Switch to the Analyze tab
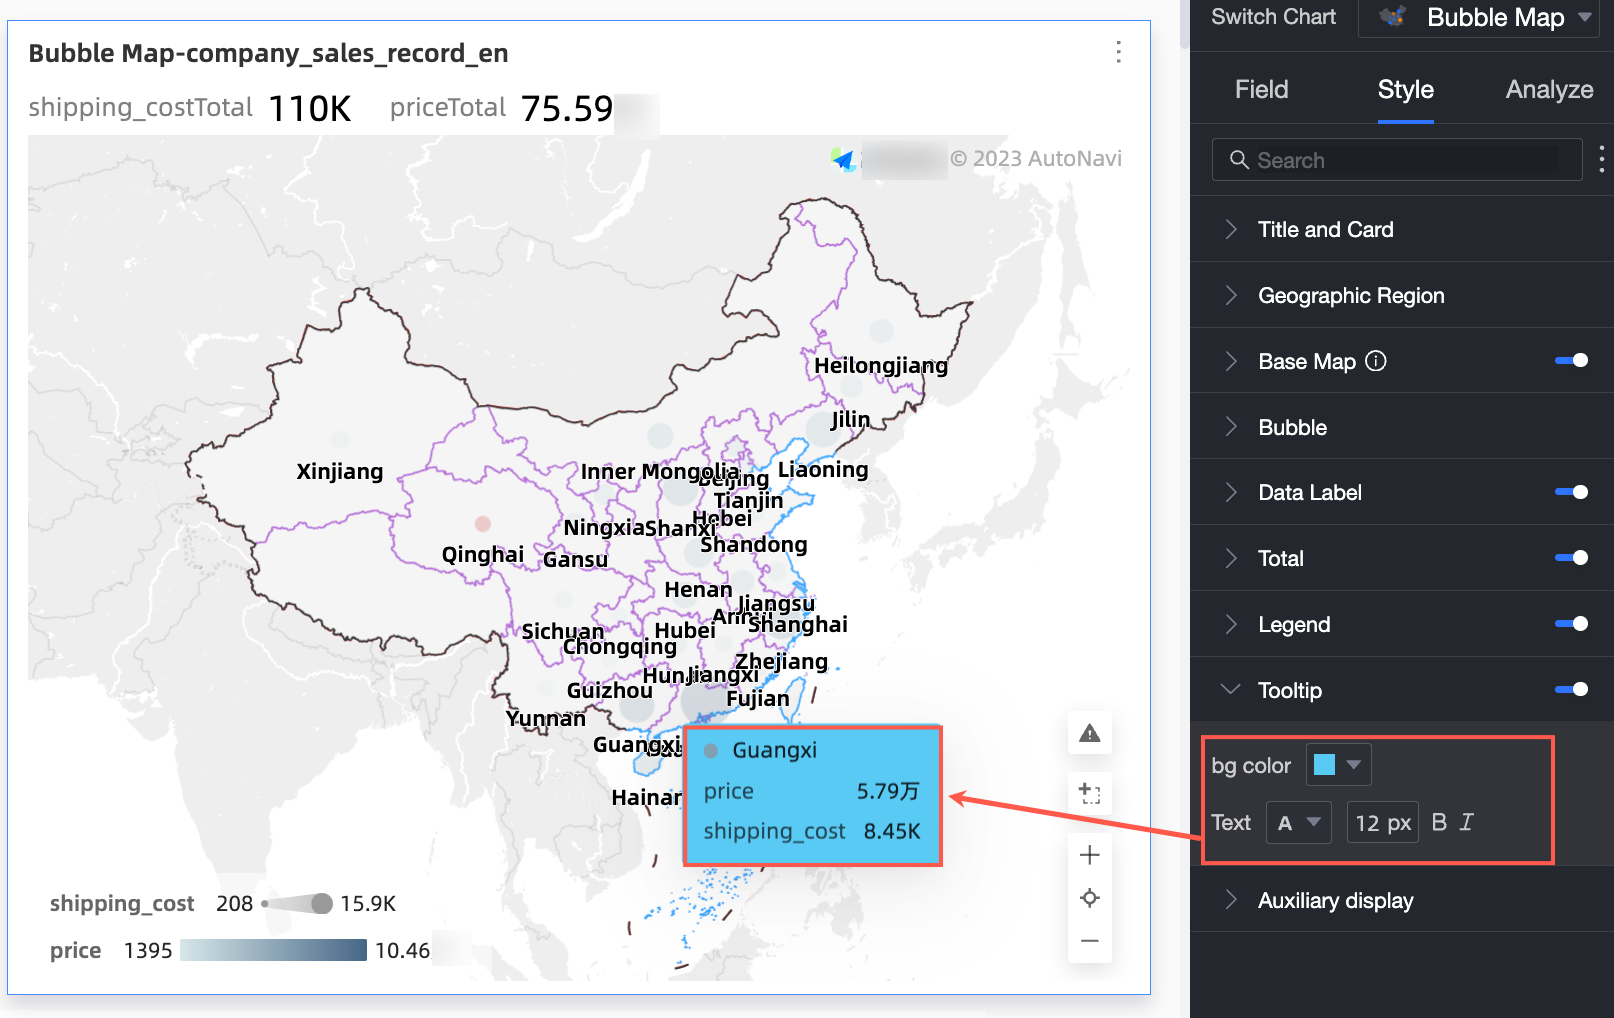The width and height of the screenshot is (1614, 1018). [x=1548, y=89]
